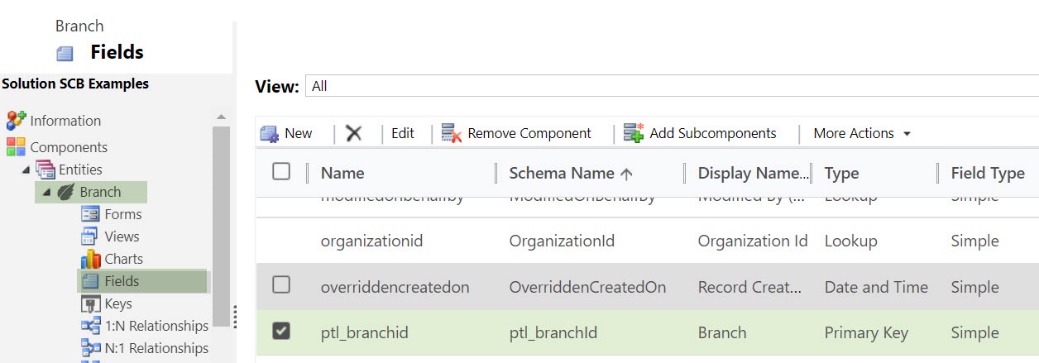Click the 1:N Relationships icon
This screenshot has height=363, width=1039.
coord(90,326)
